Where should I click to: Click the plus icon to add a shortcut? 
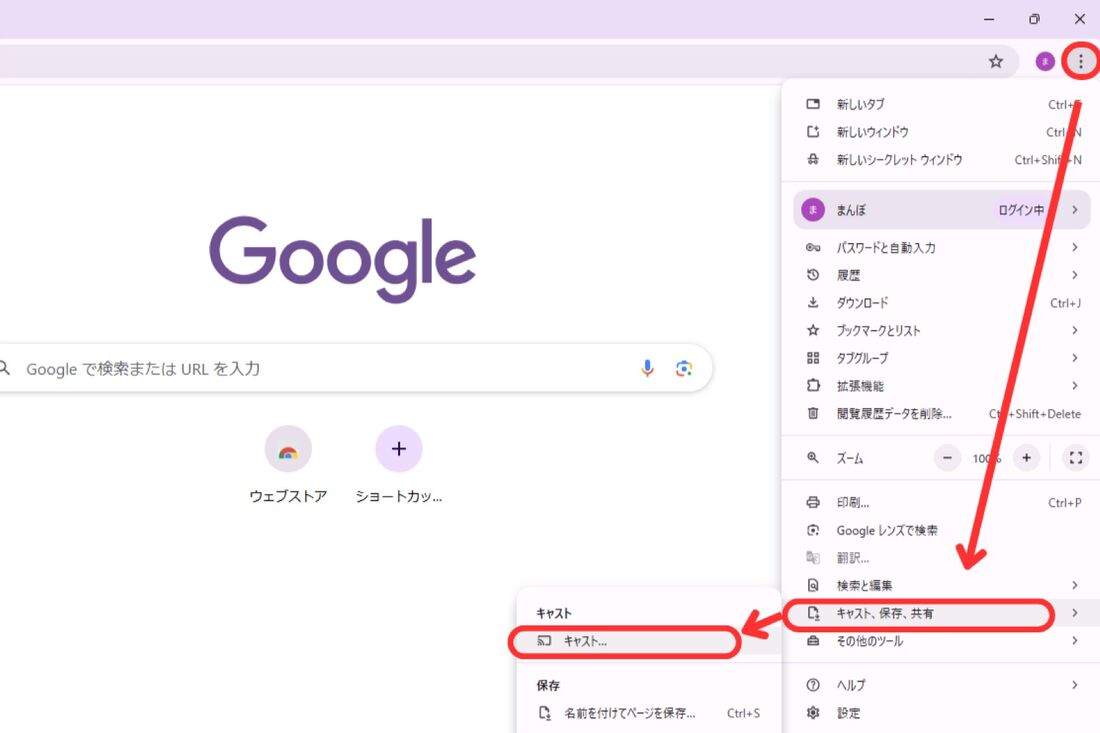pos(398,448)
